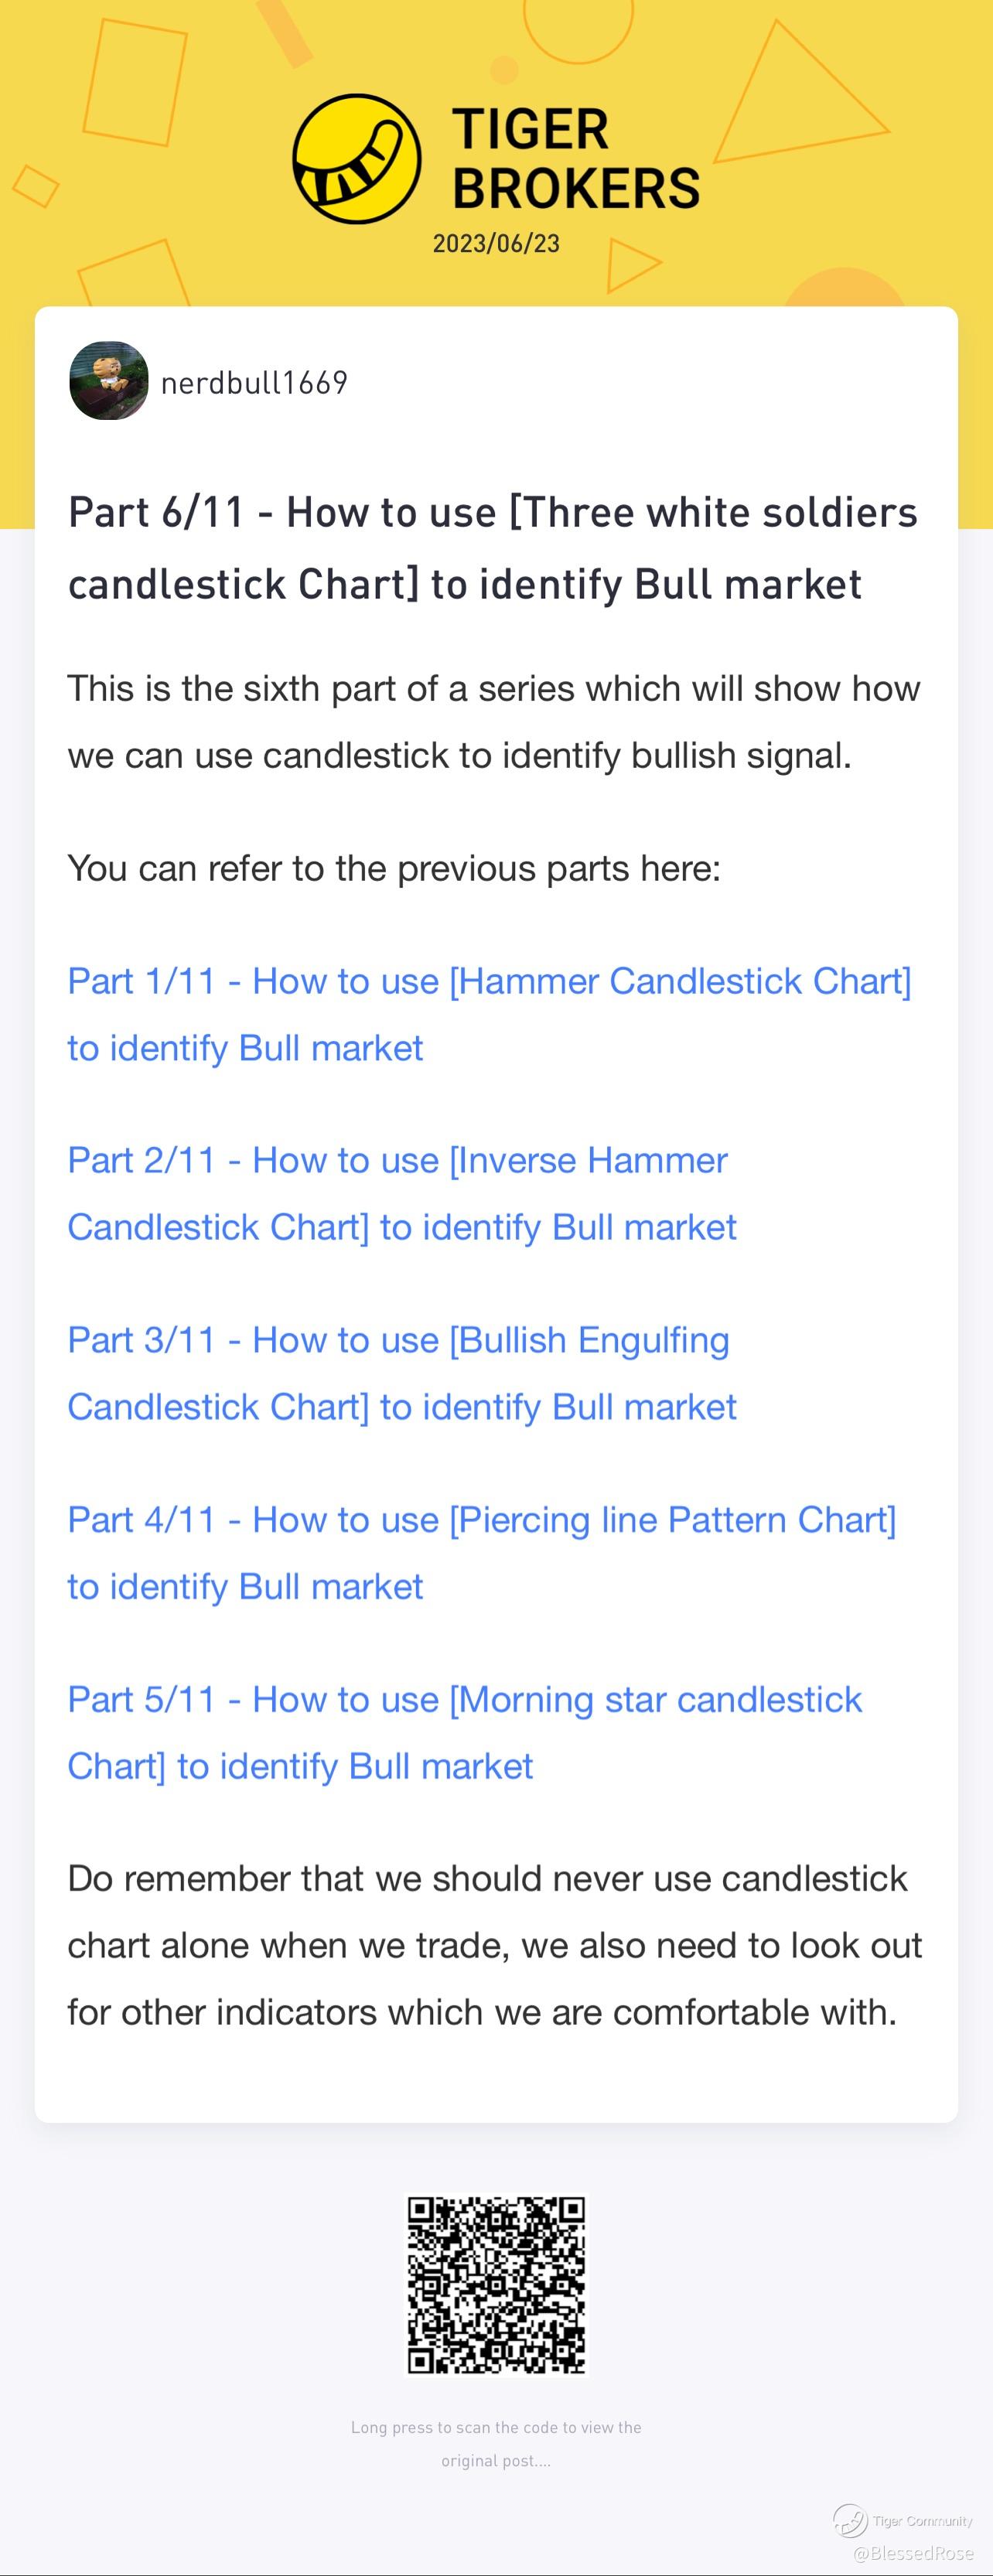Click 'You can refer to the previous parts' text

(394, 868)
